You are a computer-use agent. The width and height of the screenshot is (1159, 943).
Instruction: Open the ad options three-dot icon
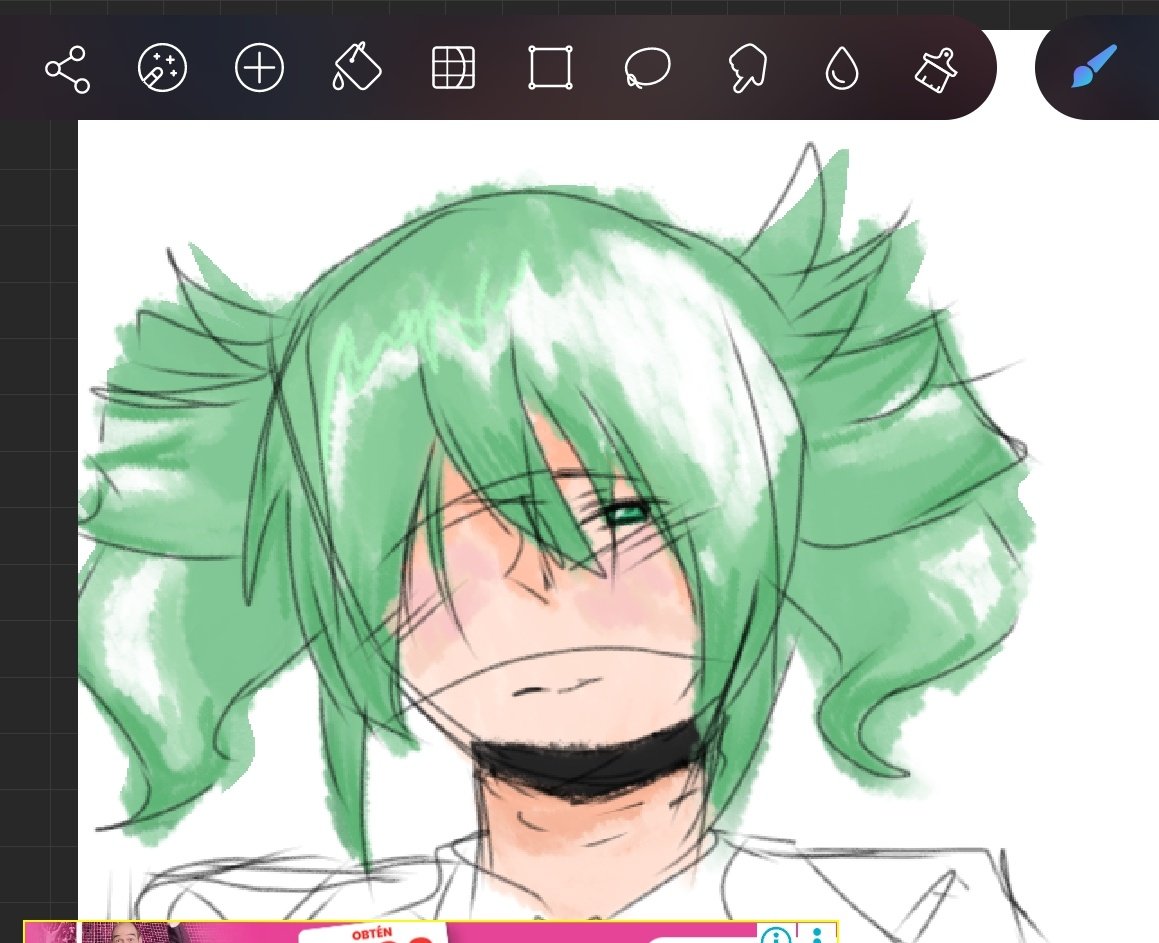pyautogui.click(x=818, y=934)
